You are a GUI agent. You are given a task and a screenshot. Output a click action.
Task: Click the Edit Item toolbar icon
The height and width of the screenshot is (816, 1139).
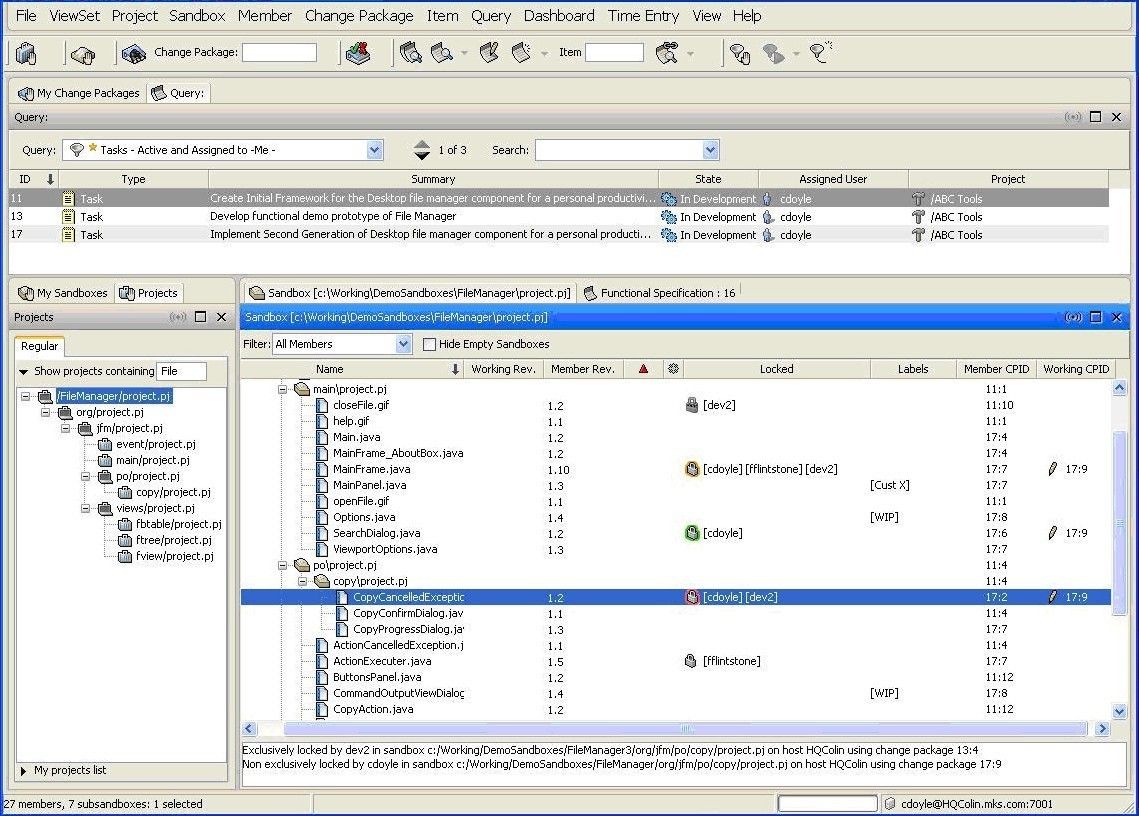tap(489, 53)
